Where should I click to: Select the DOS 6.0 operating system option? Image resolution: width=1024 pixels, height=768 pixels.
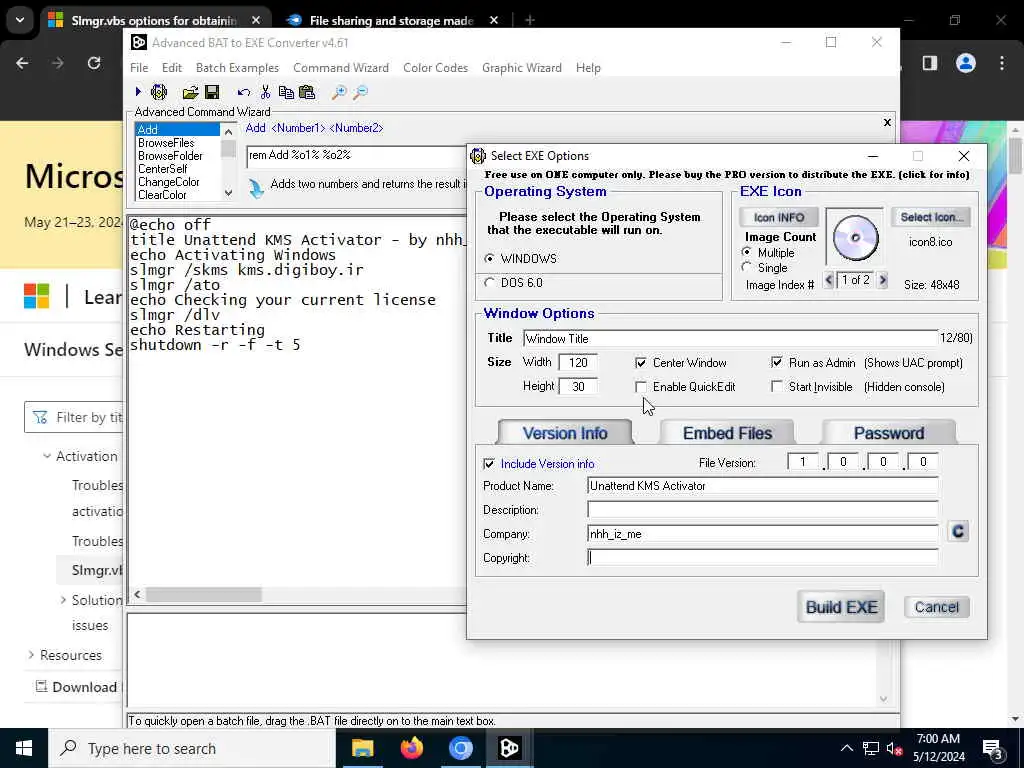[x=489, y=283]
